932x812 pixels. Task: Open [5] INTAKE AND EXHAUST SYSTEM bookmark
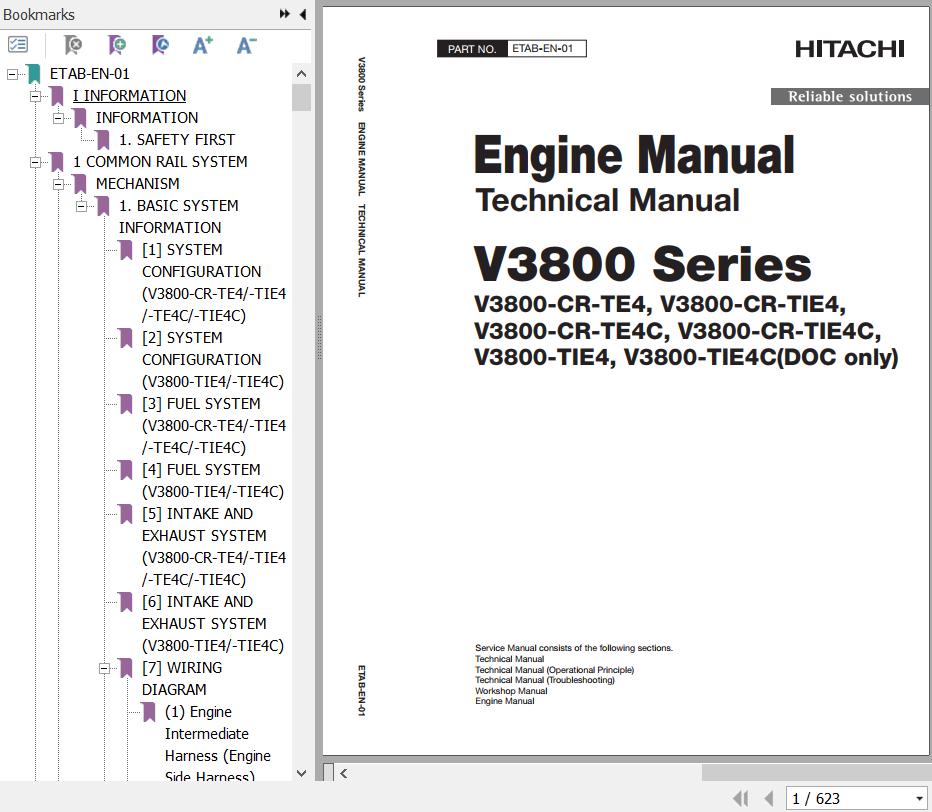tap(214, 546)
